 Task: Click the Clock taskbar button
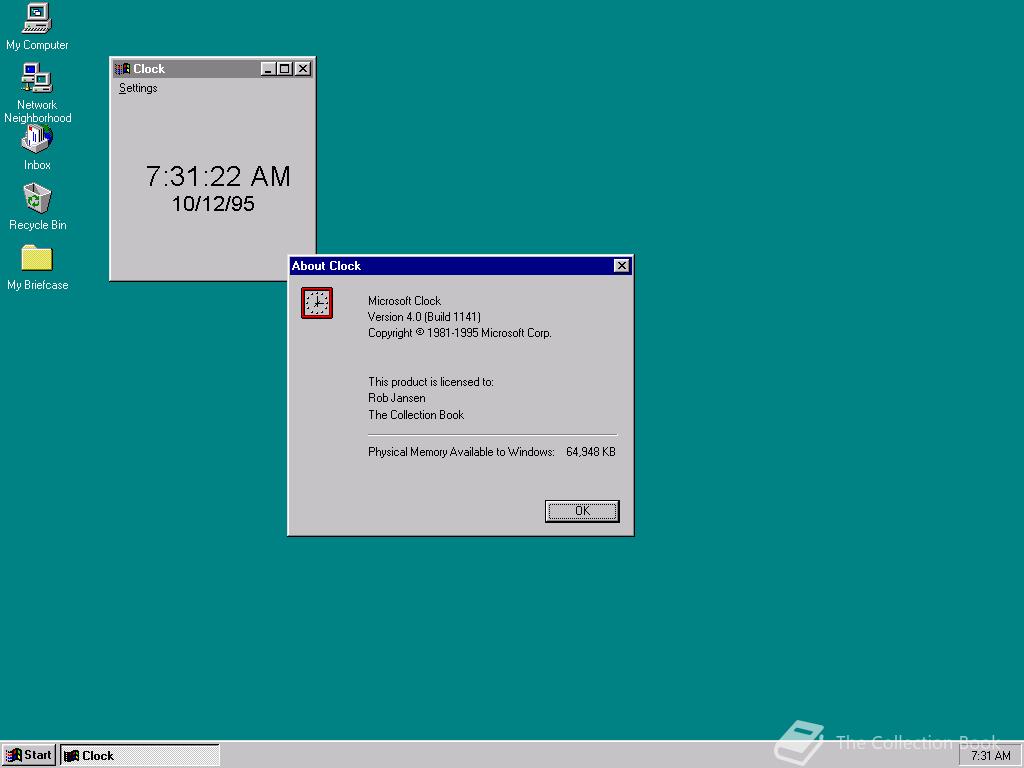point(140,755)
